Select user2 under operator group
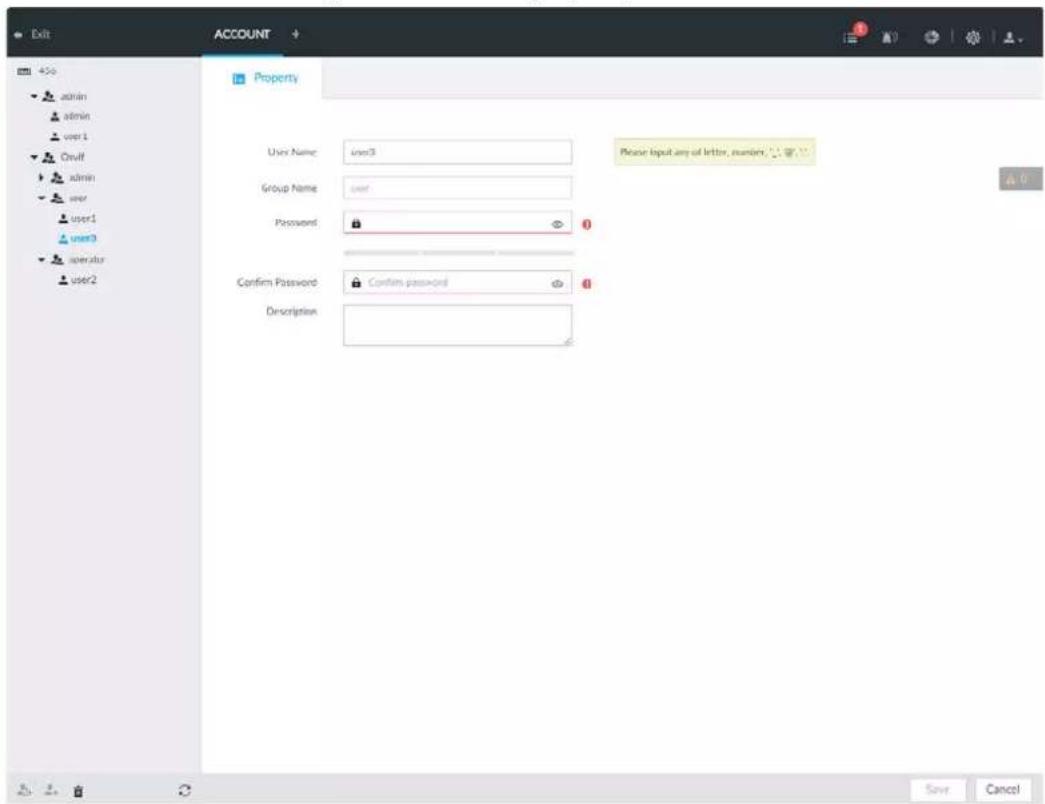The height and width of the screenshot is (804, 1045). pos(77,281)
